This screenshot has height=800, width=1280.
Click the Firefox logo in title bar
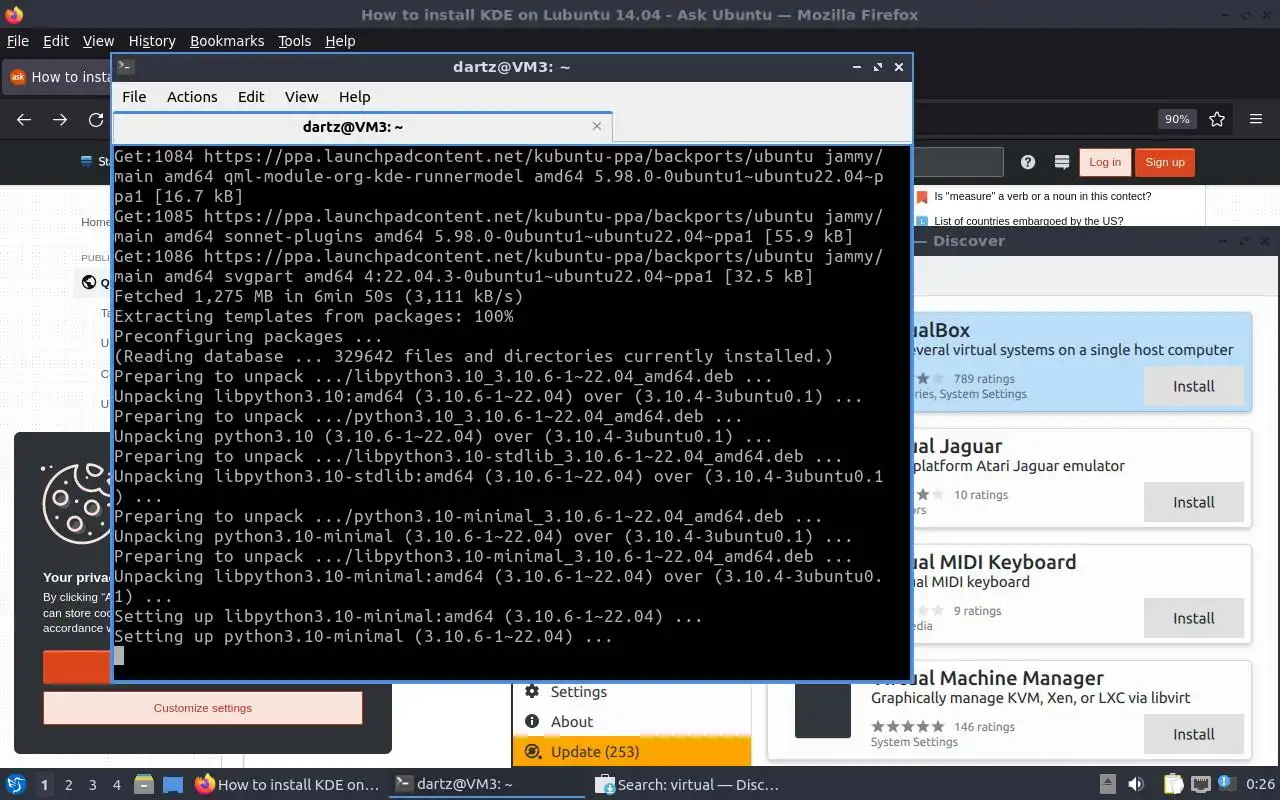pos(14,14)
